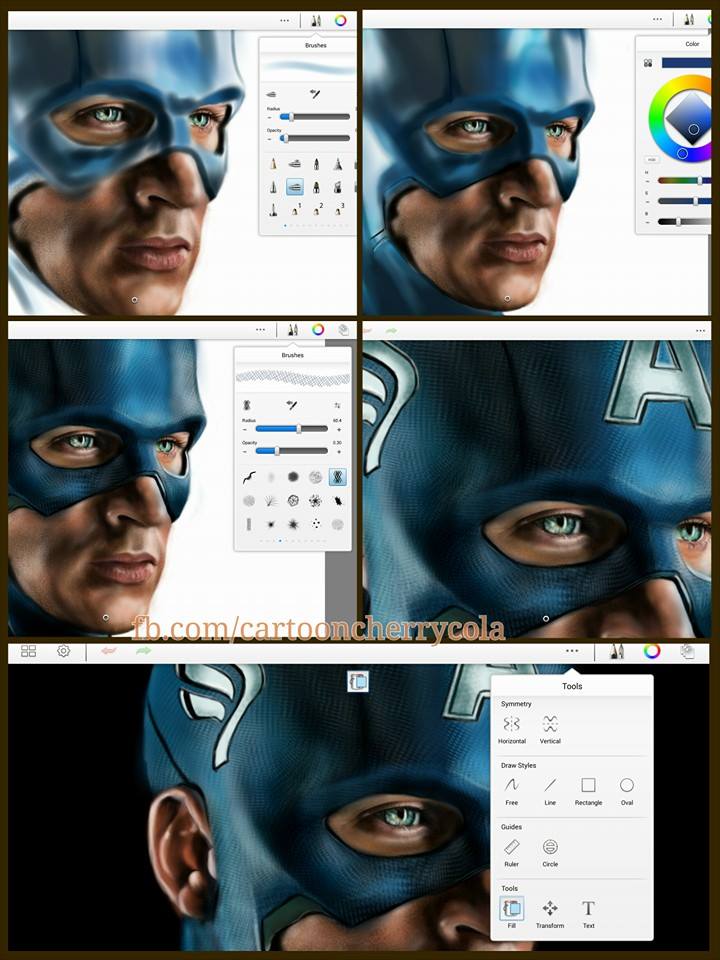
Task: Select the fan-shaped grass brush
Action: click(271, 501)
